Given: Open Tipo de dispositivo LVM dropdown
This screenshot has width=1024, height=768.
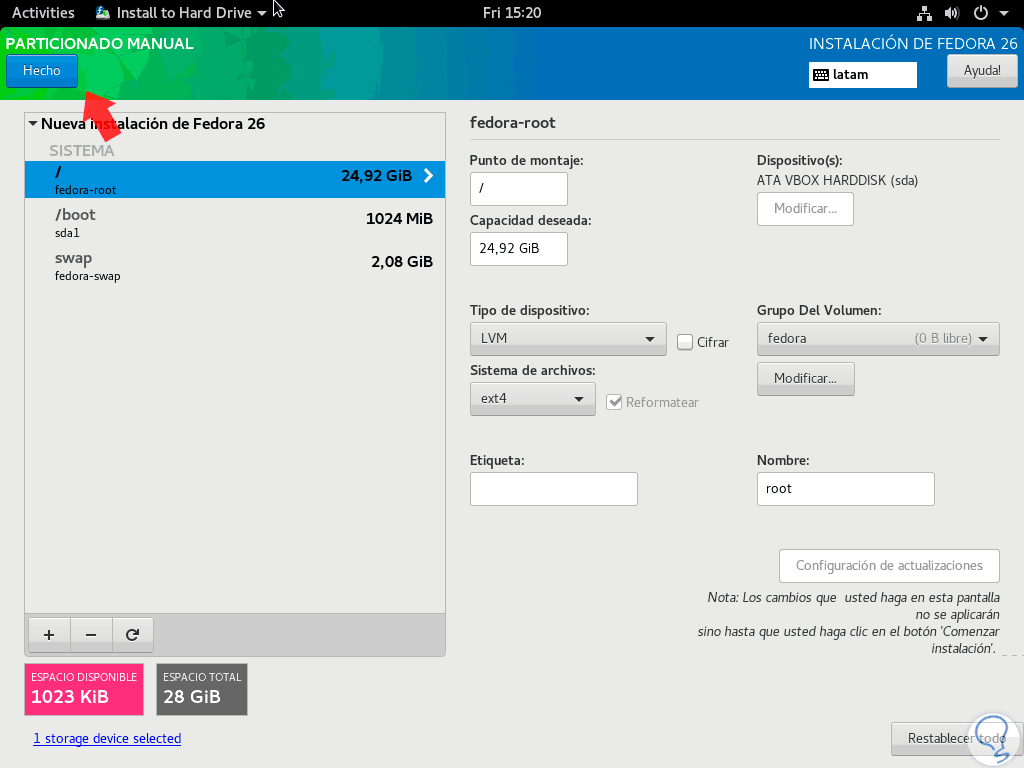Looking at the screenshot, I should click(568, 338).
